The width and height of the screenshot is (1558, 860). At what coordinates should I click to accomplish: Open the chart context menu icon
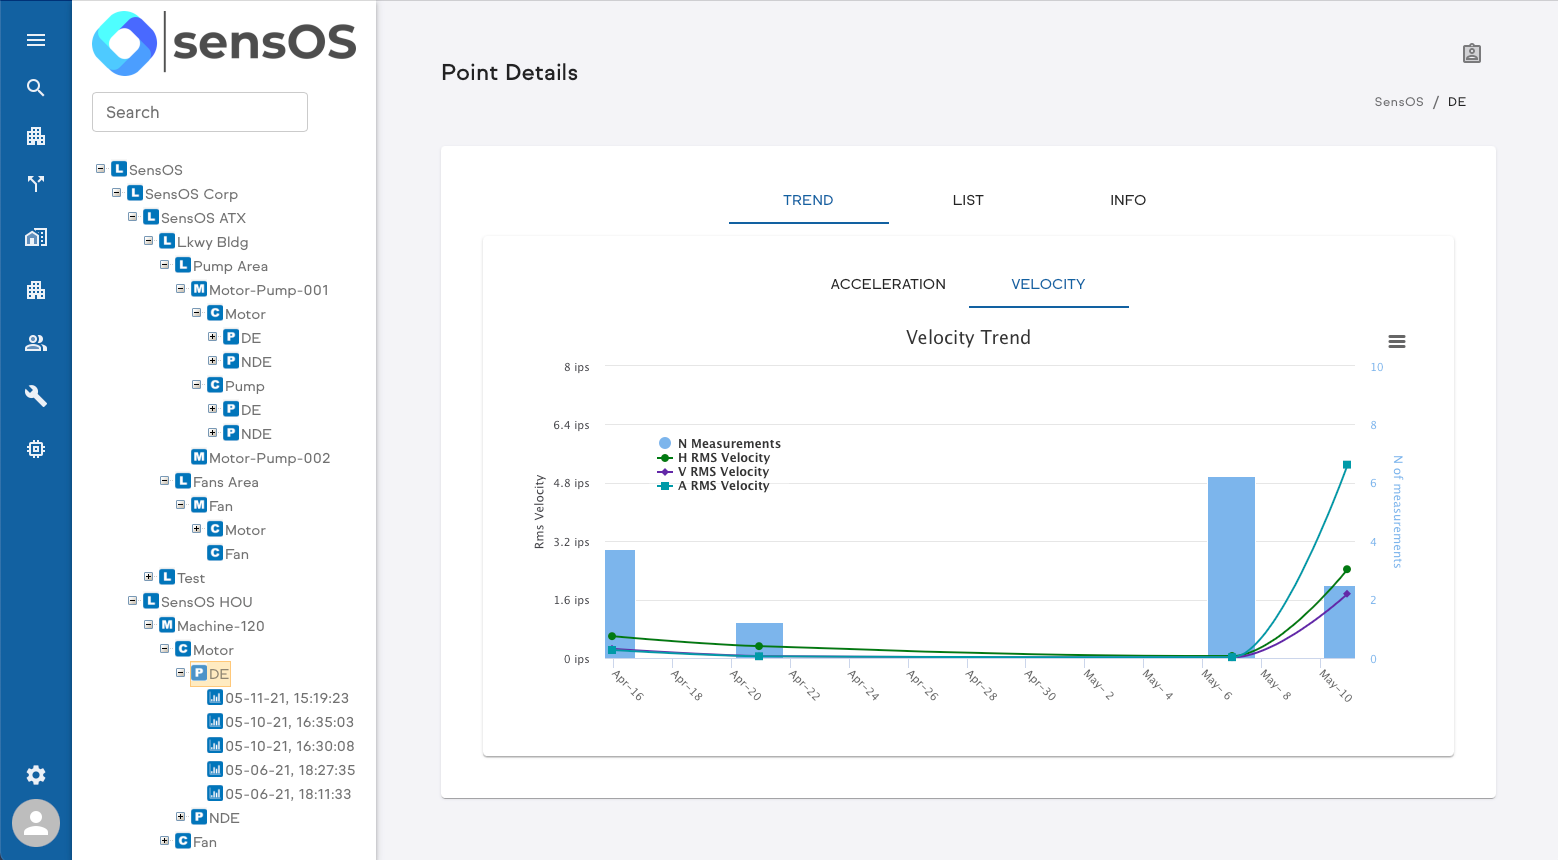coord(1397,342)
